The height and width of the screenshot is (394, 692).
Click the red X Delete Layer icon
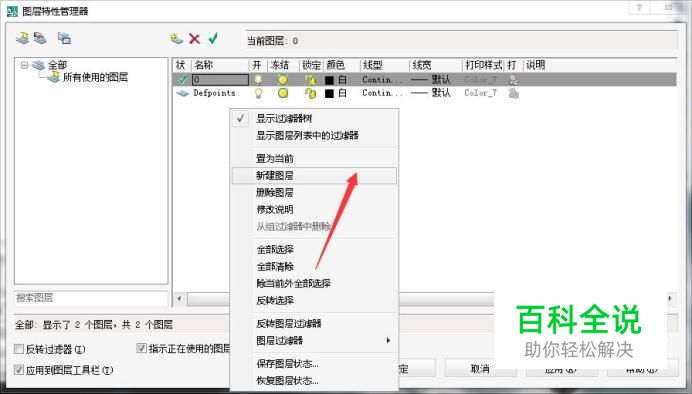[x=195, y=39]
